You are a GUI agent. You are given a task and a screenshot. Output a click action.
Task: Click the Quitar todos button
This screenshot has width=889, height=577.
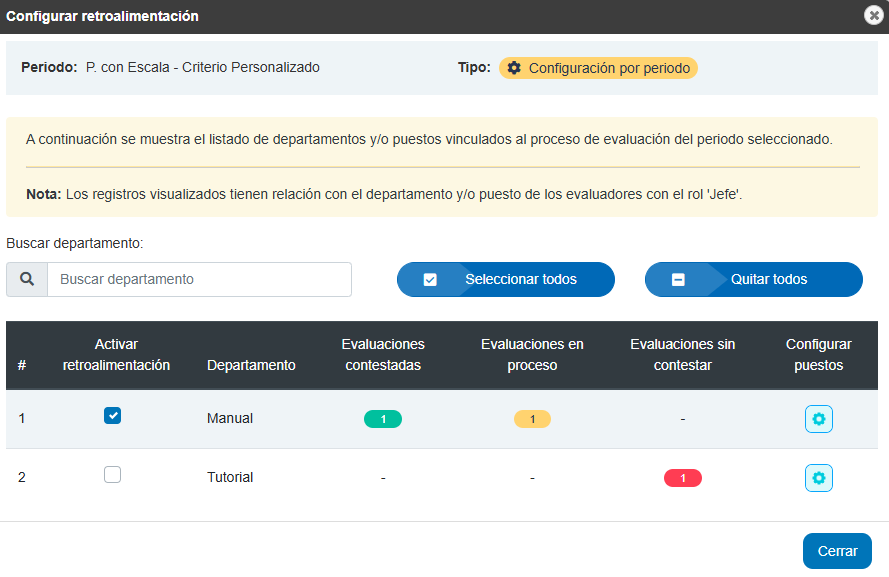(x=753, y=279)
